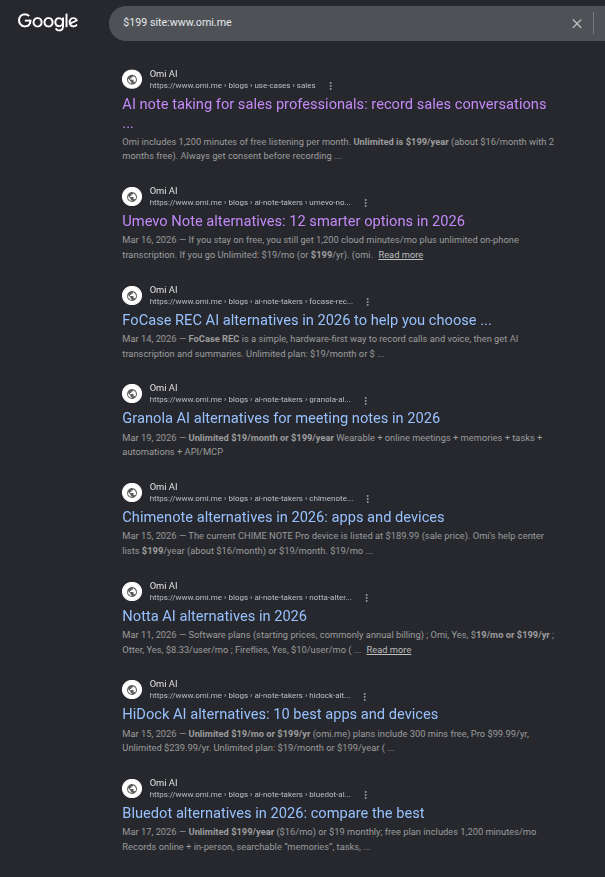Open 'FoCase REC AI alternatives' result
Image resolution: width=605 pixels, height=877 pixels.
click(x=307, y=320)
